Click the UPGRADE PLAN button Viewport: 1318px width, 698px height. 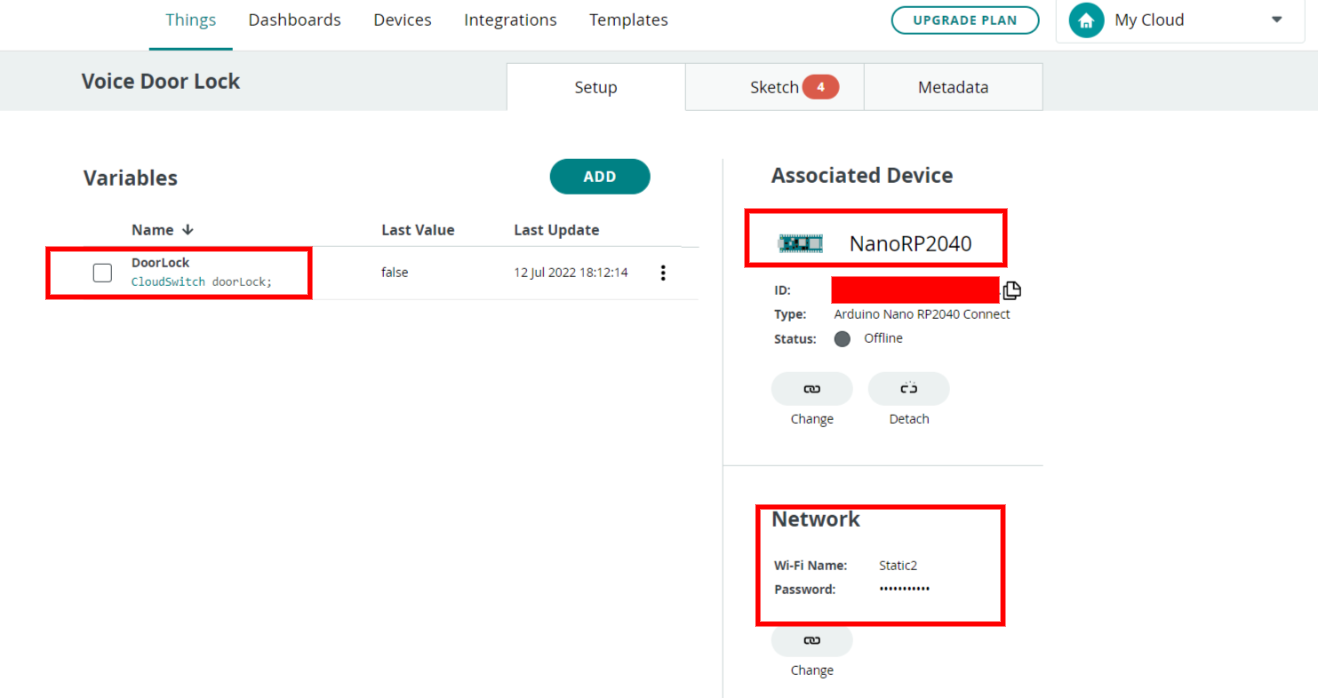[x=964, y=19]
